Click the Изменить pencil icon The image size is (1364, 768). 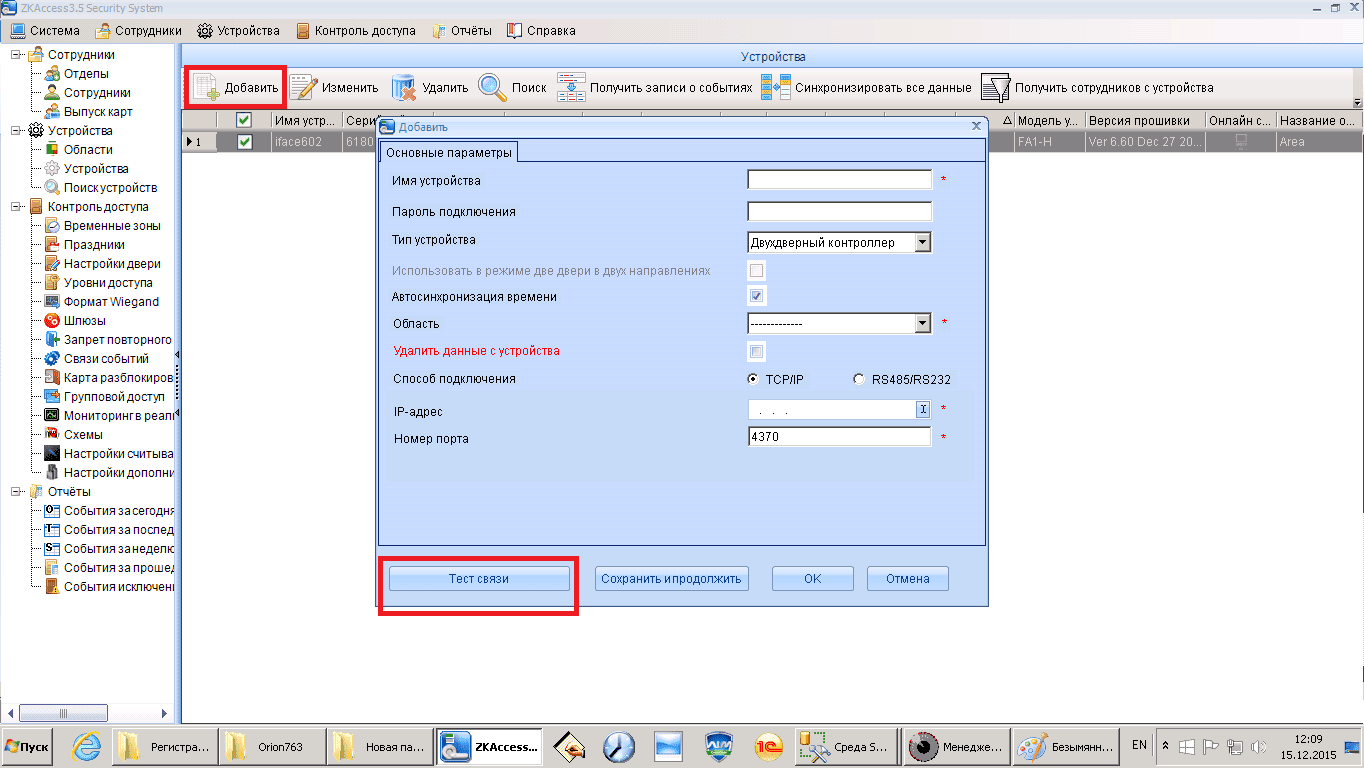click(303, 88)
